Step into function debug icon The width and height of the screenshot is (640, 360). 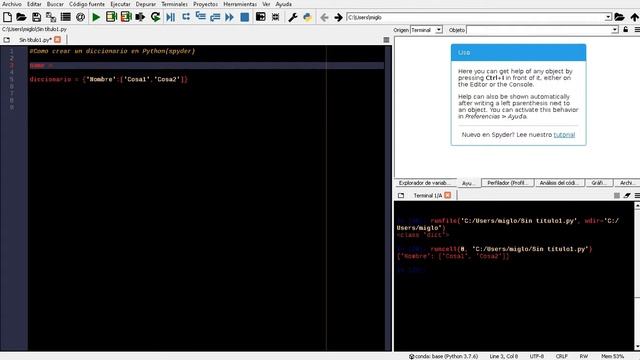click(200, 17)
